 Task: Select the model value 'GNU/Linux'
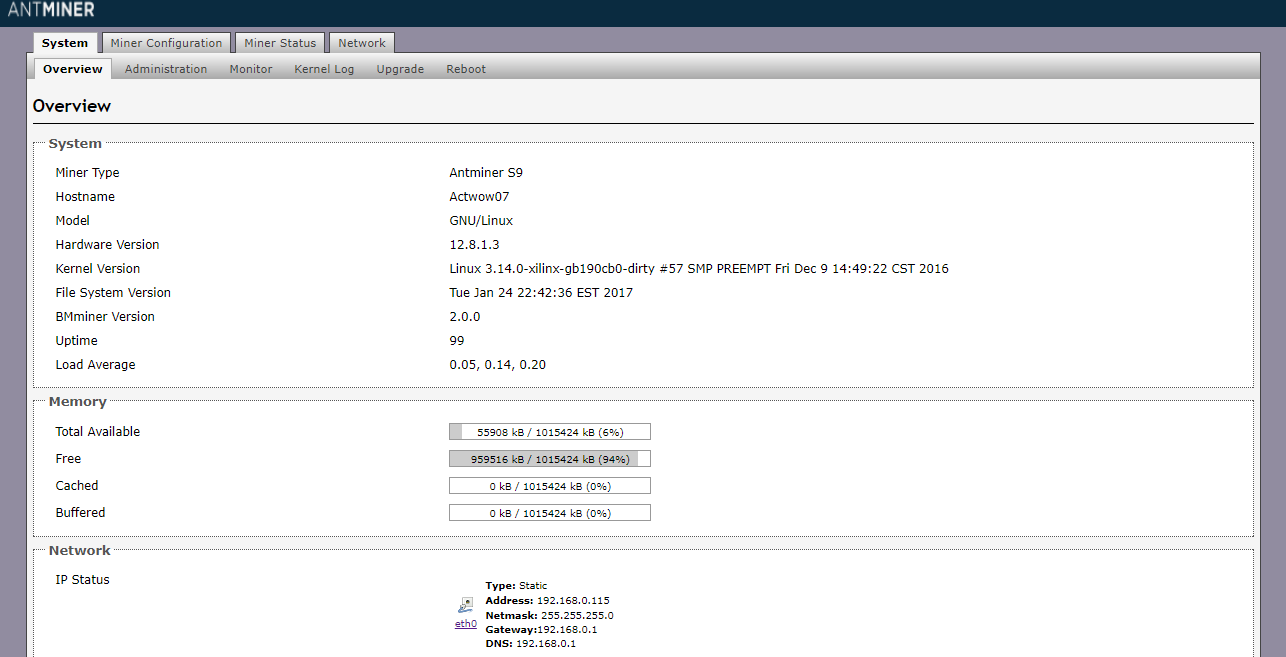pos(481,221)
